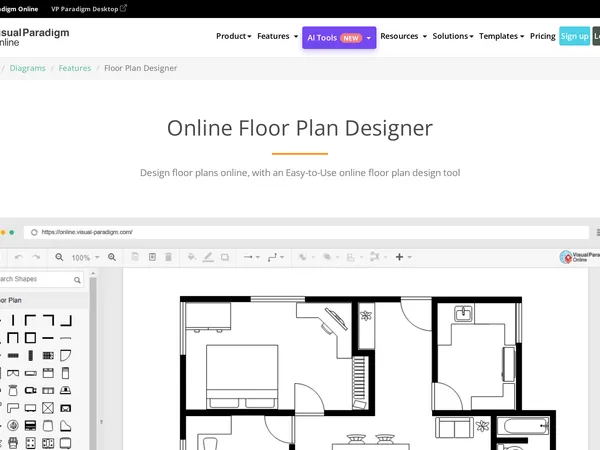The width and height of the screenshot is (600, 450).
Task: Select the square room shape in palette
Action: pyautogui.click(x=30, y=338)
